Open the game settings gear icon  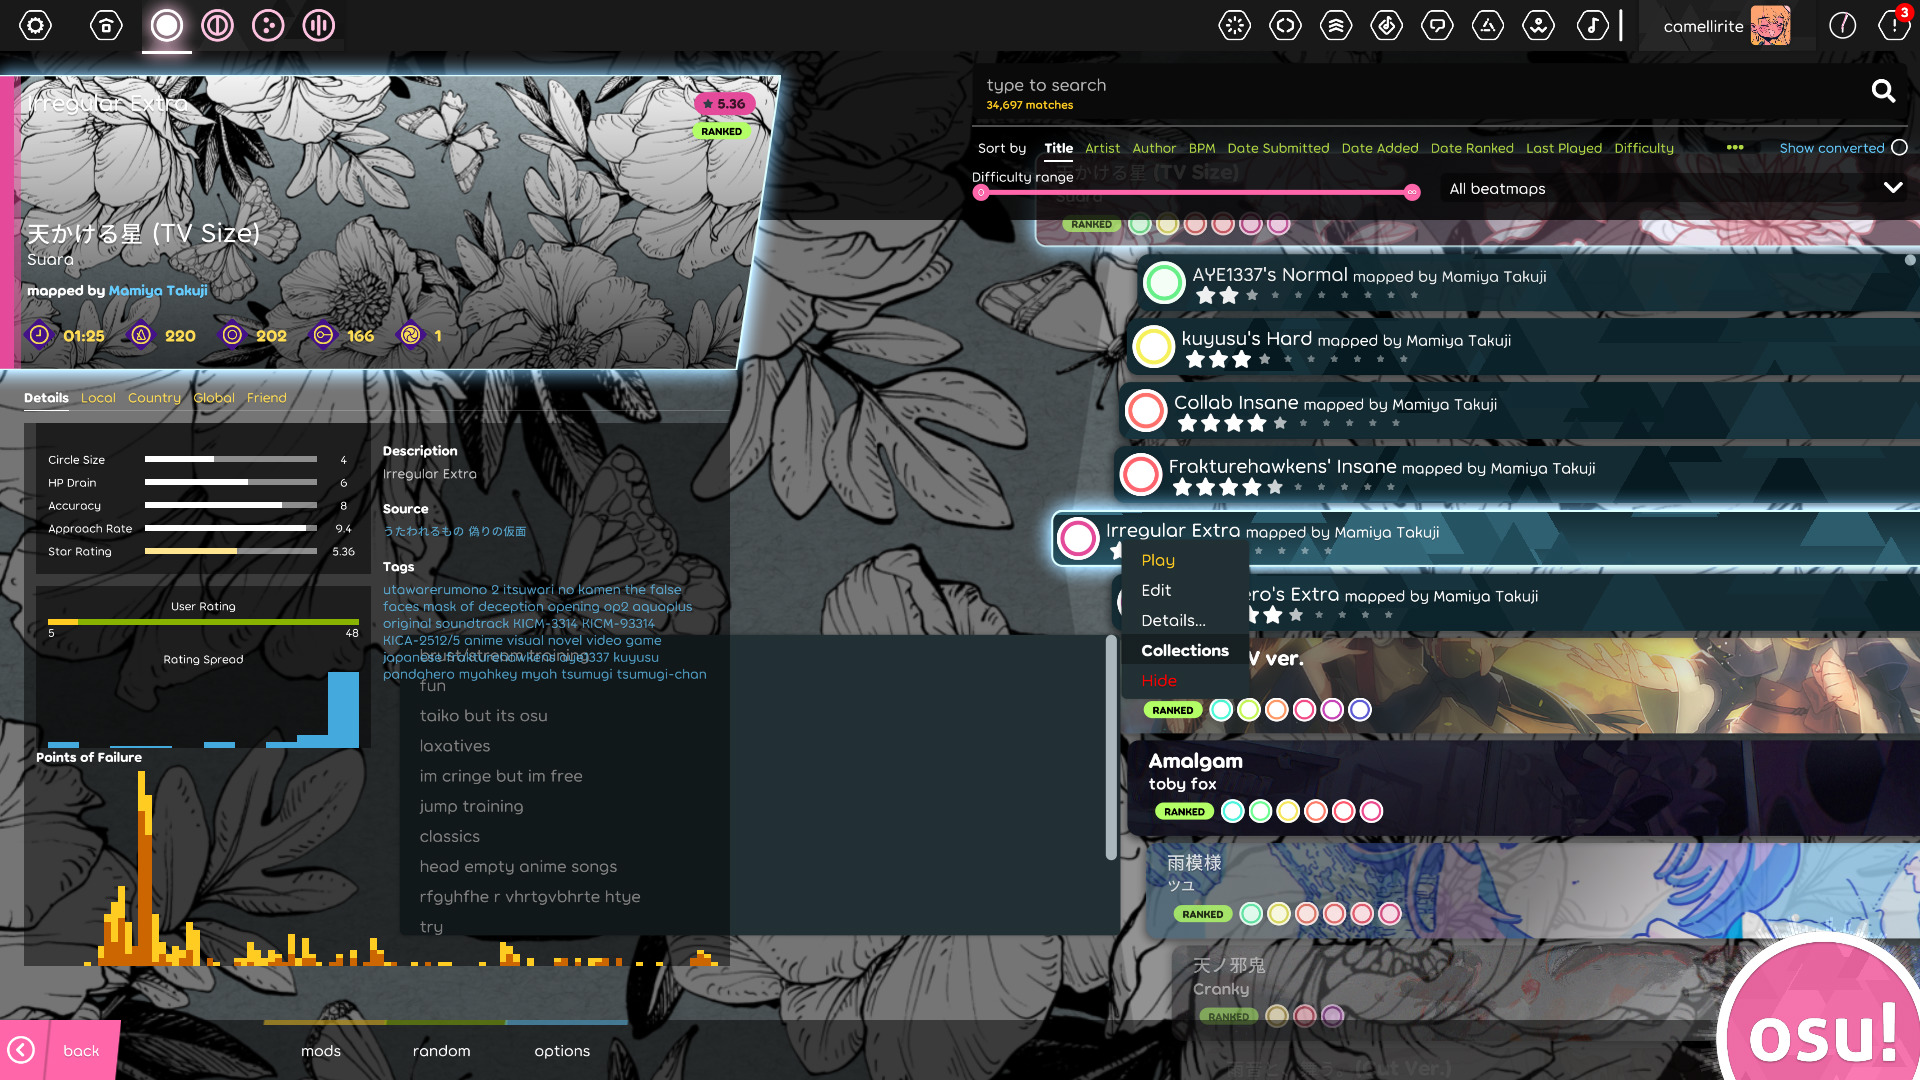coord(35,25)
